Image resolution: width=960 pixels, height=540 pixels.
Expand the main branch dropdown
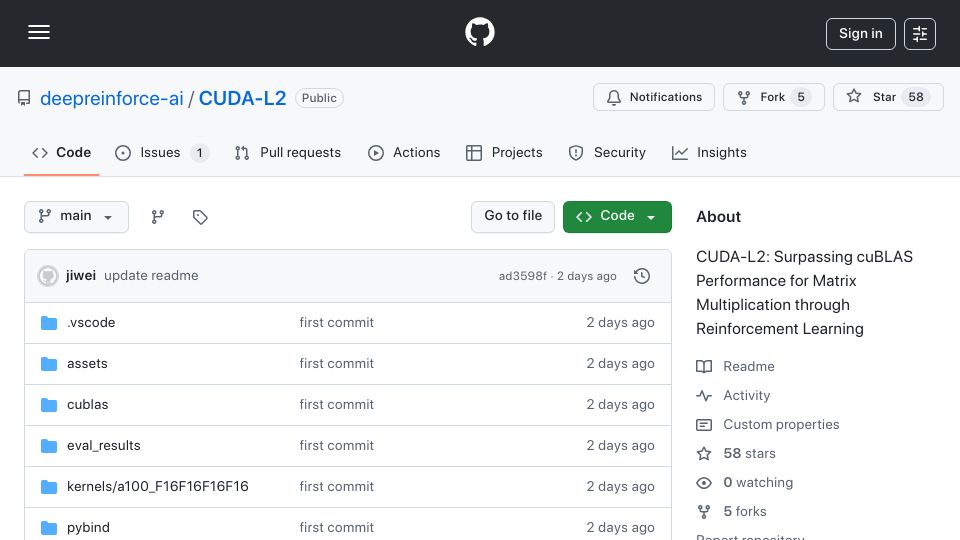(76, 217)
